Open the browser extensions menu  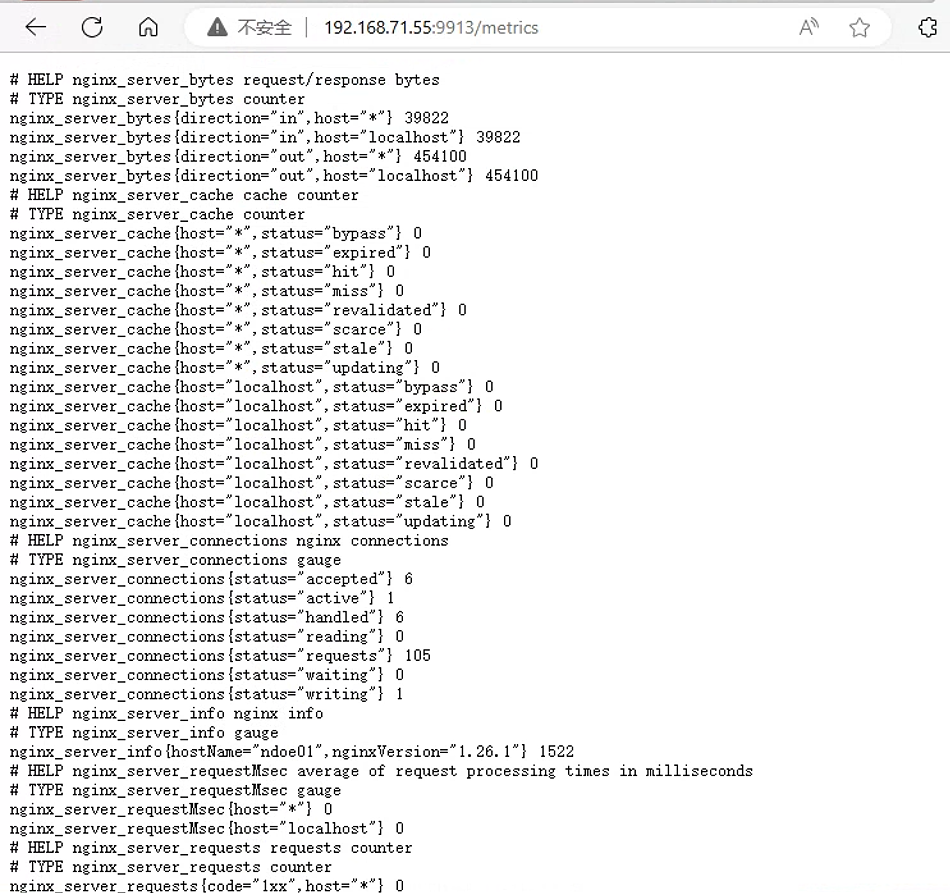[x=927, y=27]
